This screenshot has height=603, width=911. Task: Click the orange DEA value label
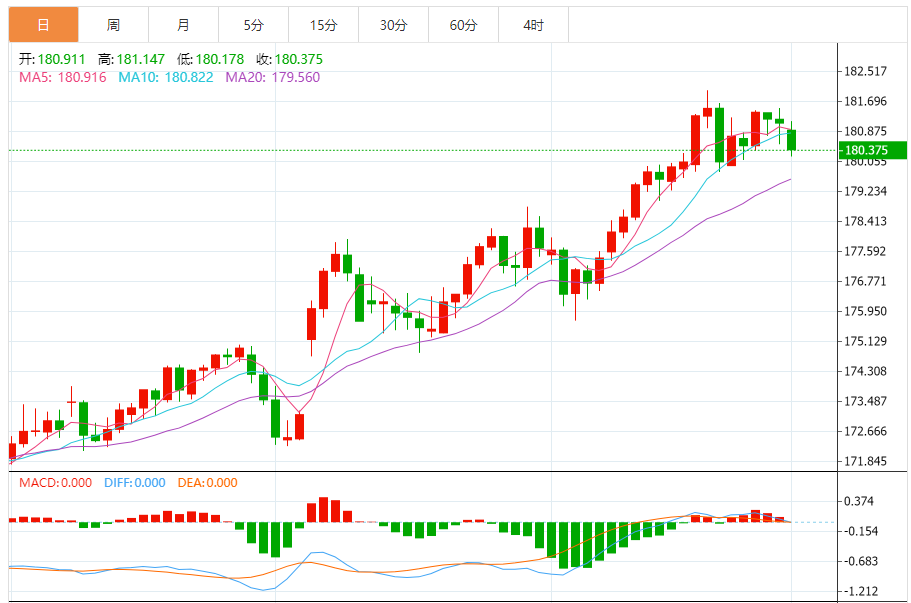(x=207, y=483)
